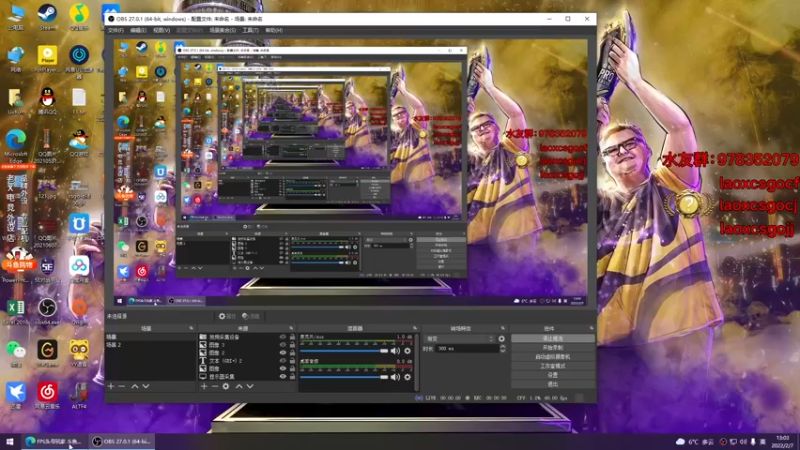The height and width of the screenshot is (450, 800).
Task: Open the 场景集合(S) menu in OBS
Action: (x=222, y=31)
